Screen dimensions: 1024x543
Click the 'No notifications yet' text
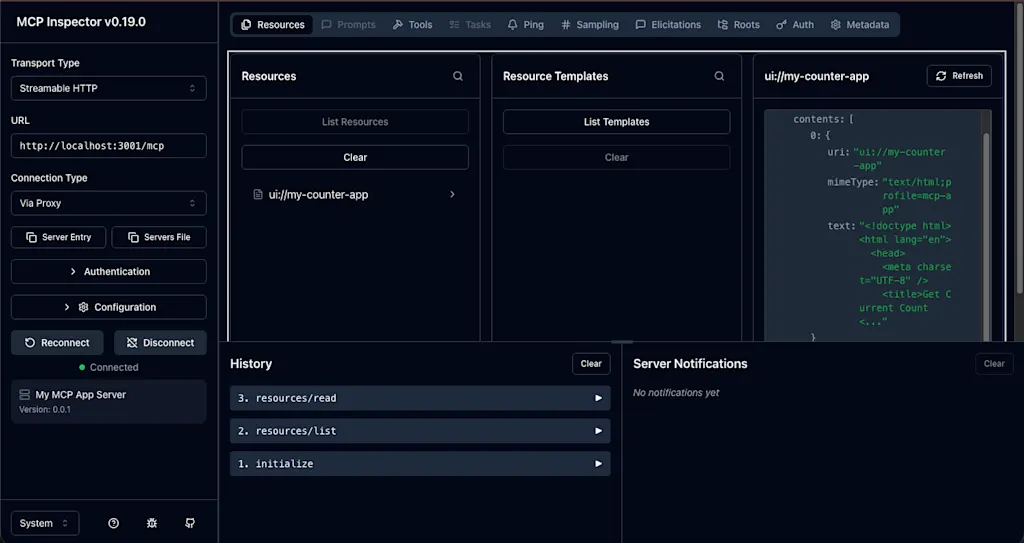tap(676, 393)
